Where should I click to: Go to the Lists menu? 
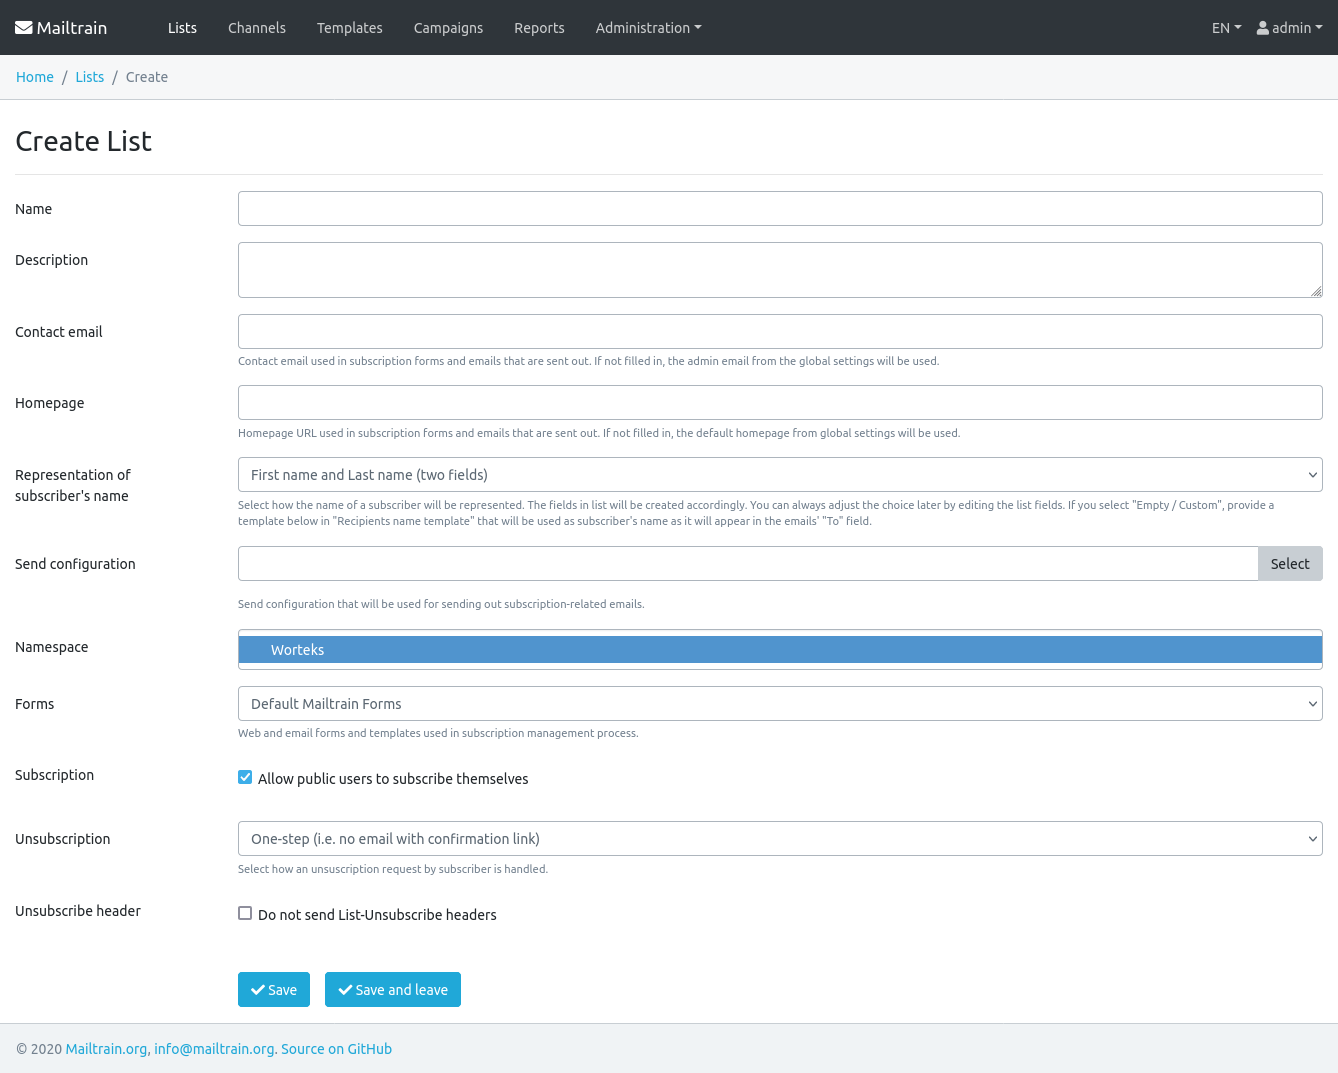point(182,28)
